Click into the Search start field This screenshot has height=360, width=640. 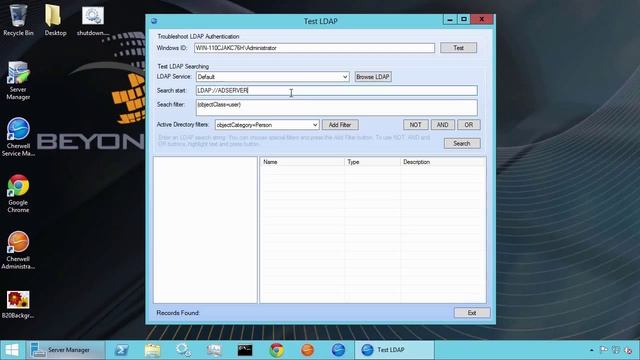[x=336, y=90]
